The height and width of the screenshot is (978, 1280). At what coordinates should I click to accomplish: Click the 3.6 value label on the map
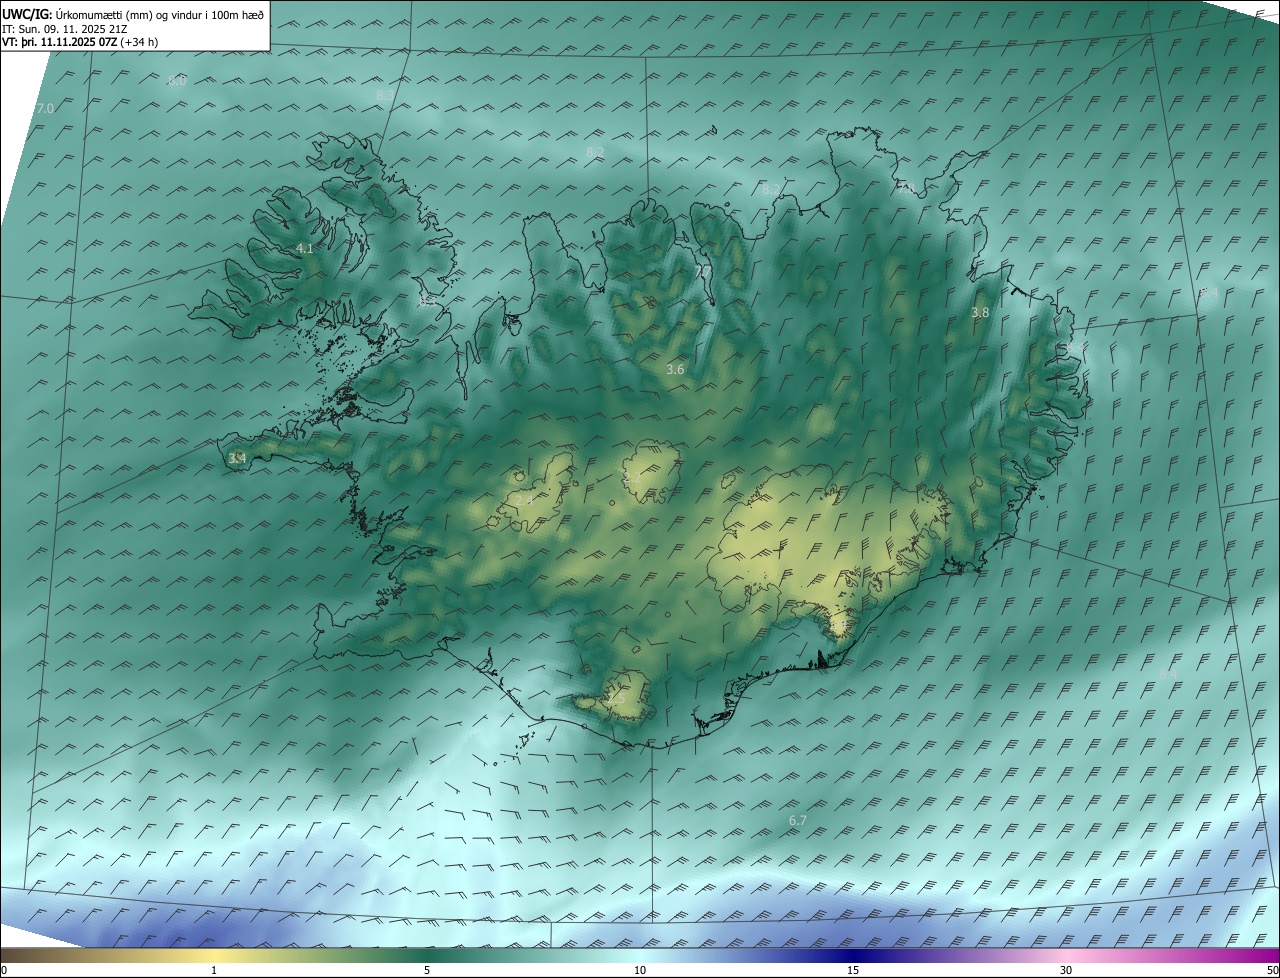675,370
